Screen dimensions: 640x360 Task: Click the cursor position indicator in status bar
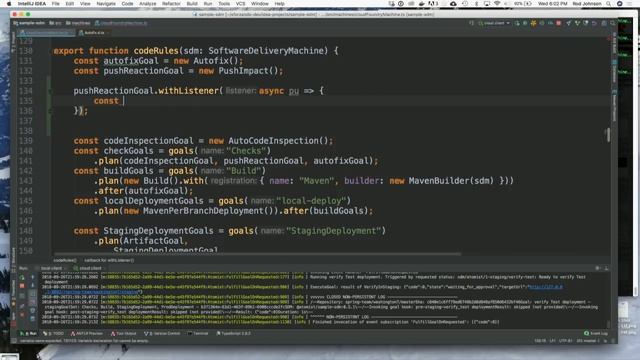coord(540,341)
